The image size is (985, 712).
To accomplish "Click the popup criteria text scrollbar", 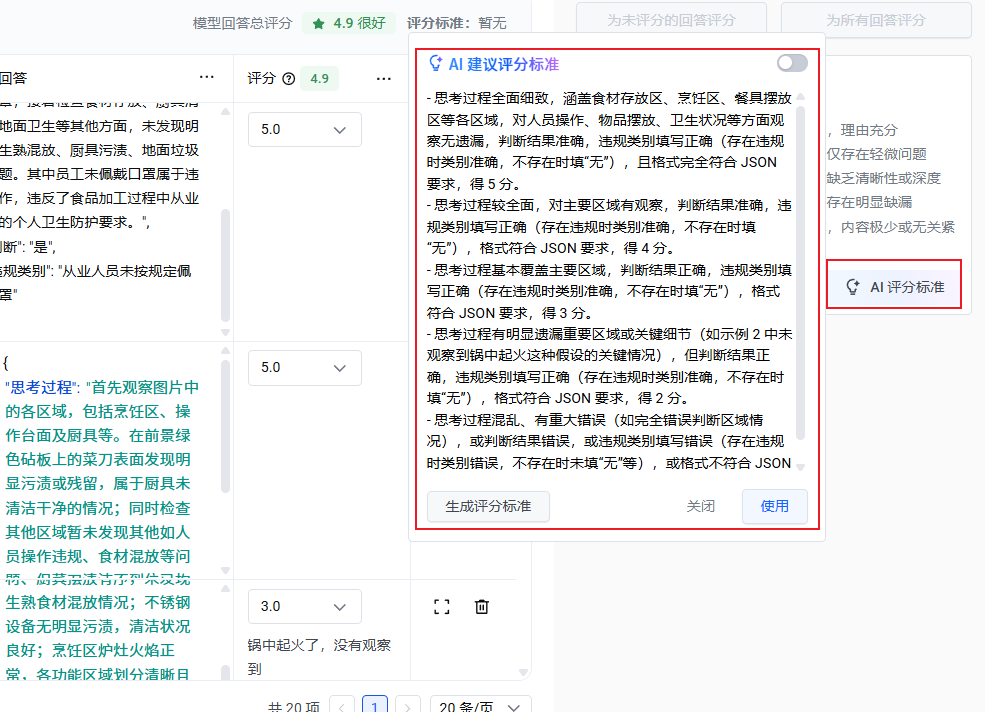I will pos(800,273).
